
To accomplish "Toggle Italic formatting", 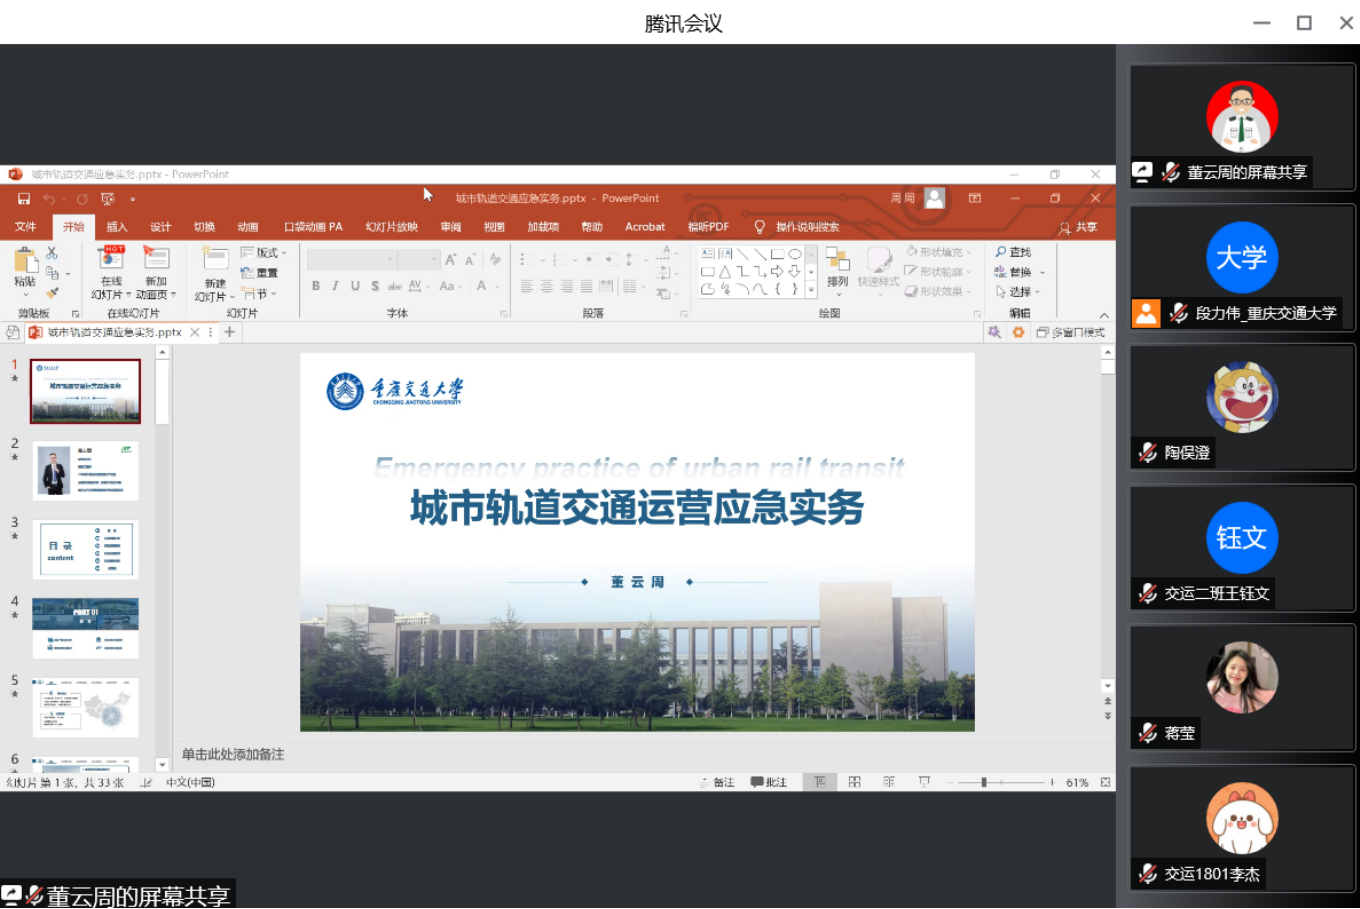I will coord(335,286).
